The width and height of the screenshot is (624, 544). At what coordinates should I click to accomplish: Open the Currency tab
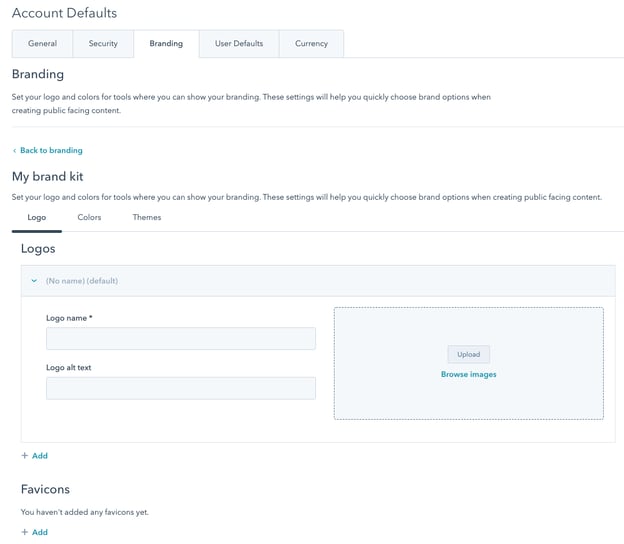[311, 44]
